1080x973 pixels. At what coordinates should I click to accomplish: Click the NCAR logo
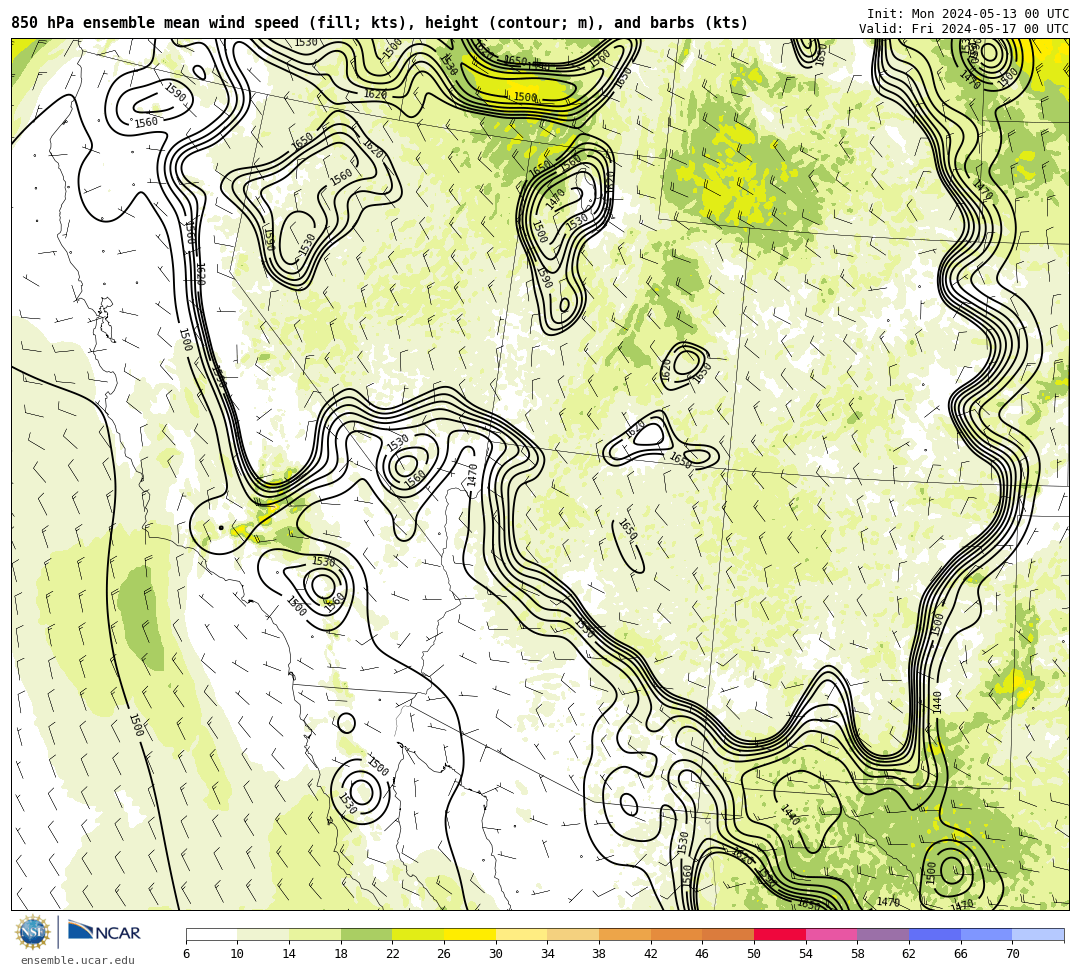pos(104,932)
